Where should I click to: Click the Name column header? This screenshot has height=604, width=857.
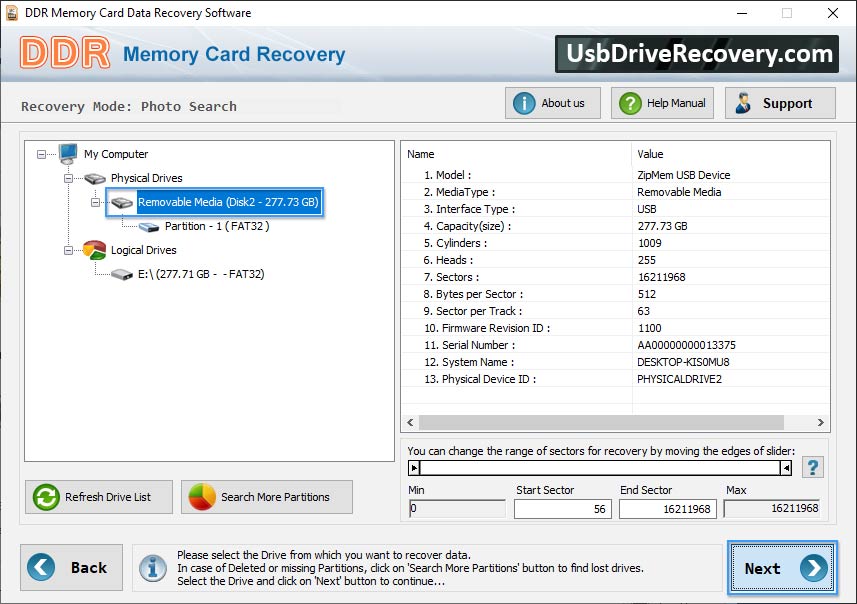[516, 154]
